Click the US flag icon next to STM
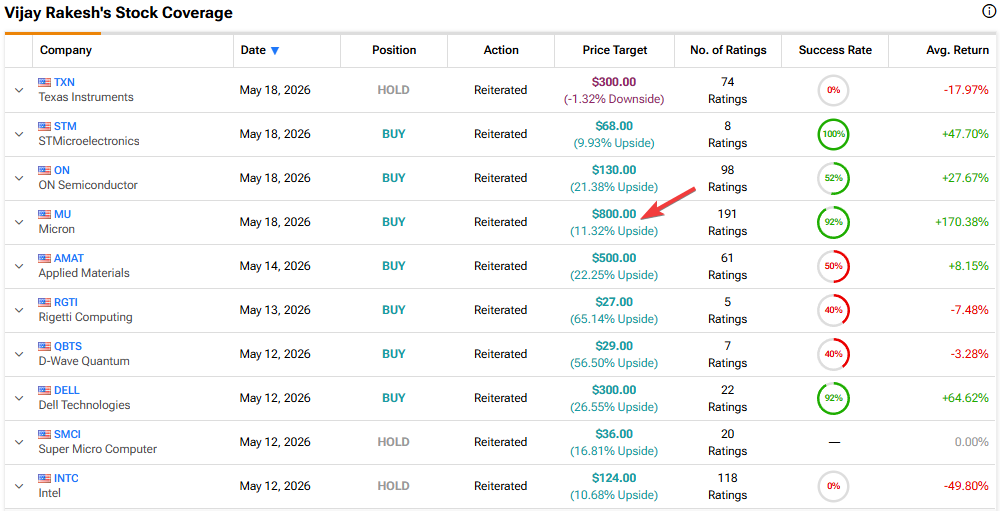Image resolution: width=1000 pixels, height=511 pixels. coord(44,126)
